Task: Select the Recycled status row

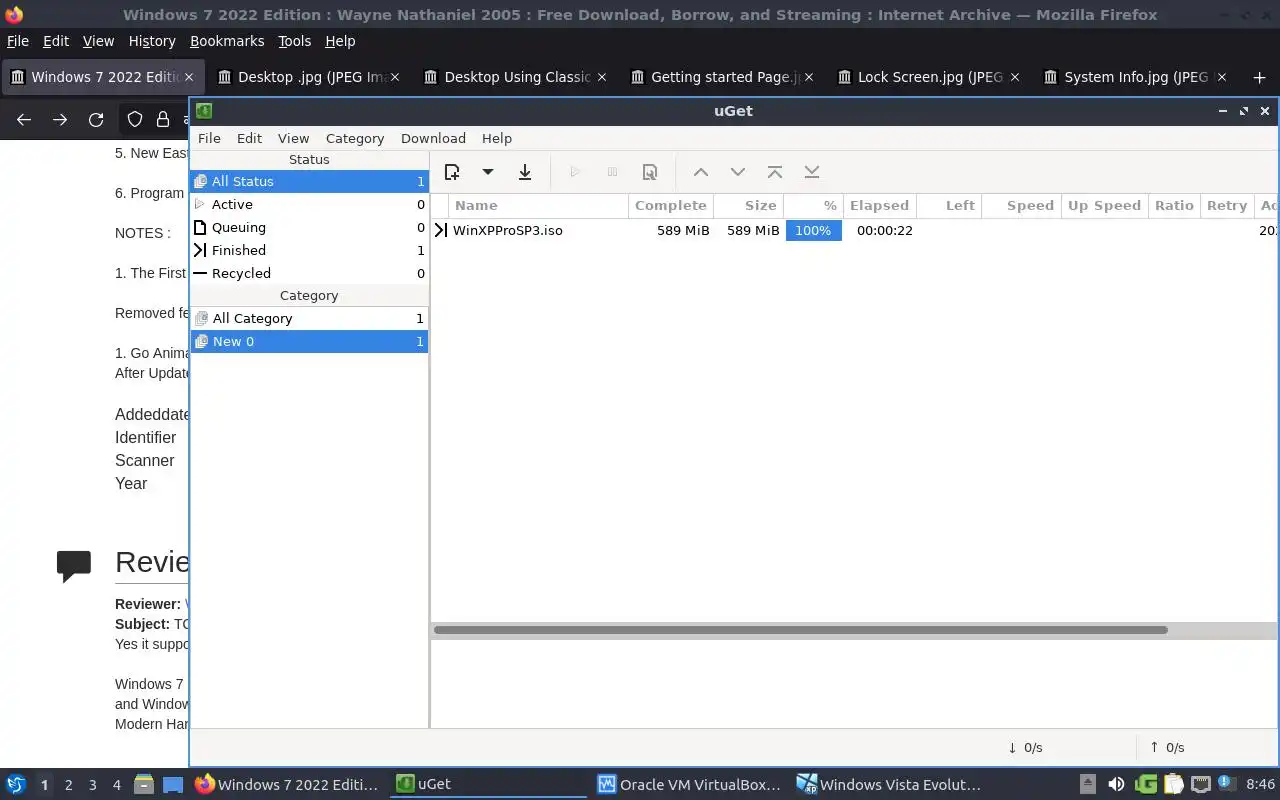Action: click(309, 273)
